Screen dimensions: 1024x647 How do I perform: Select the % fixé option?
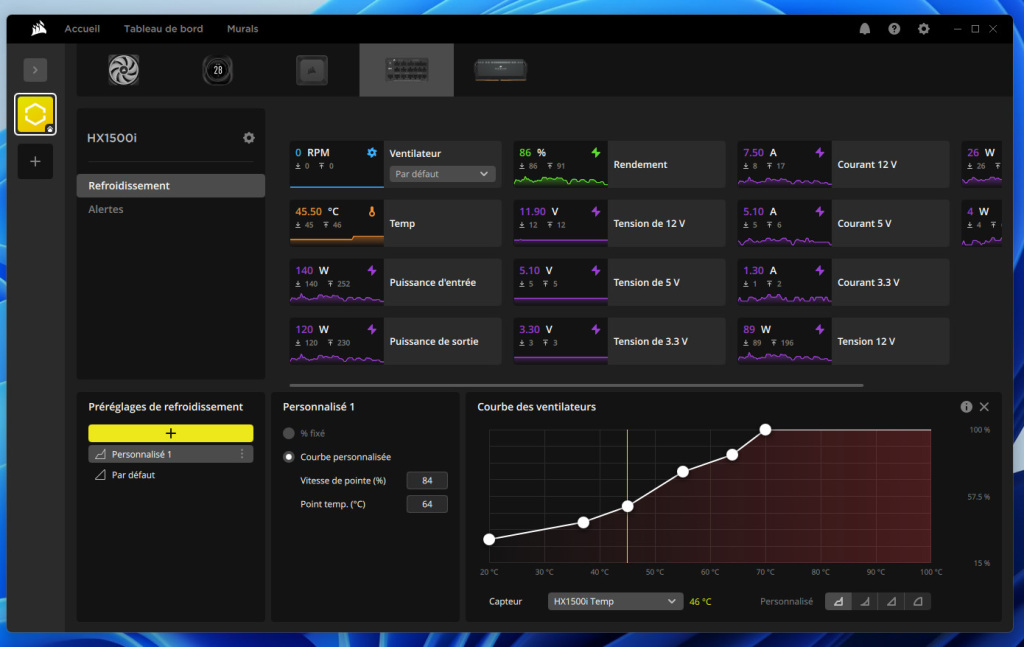tap(289, 432)
